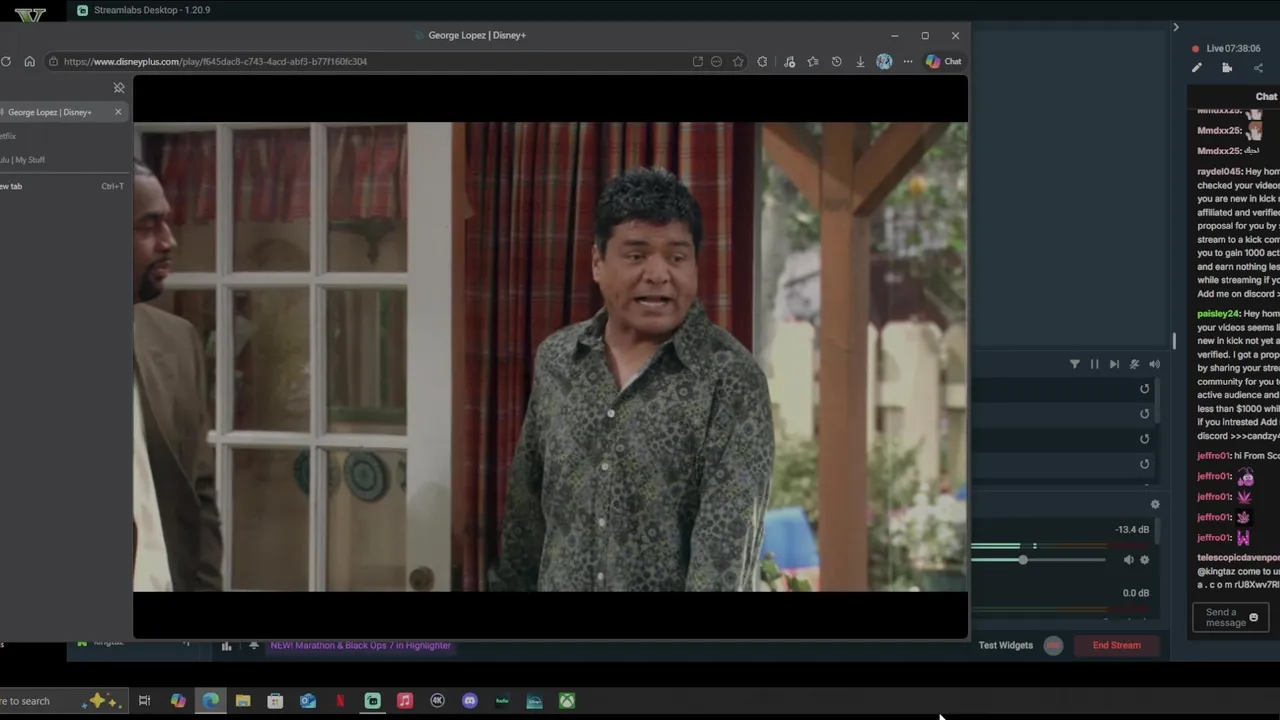Open Xbox app from taskbar

click(x=567, y=701)
